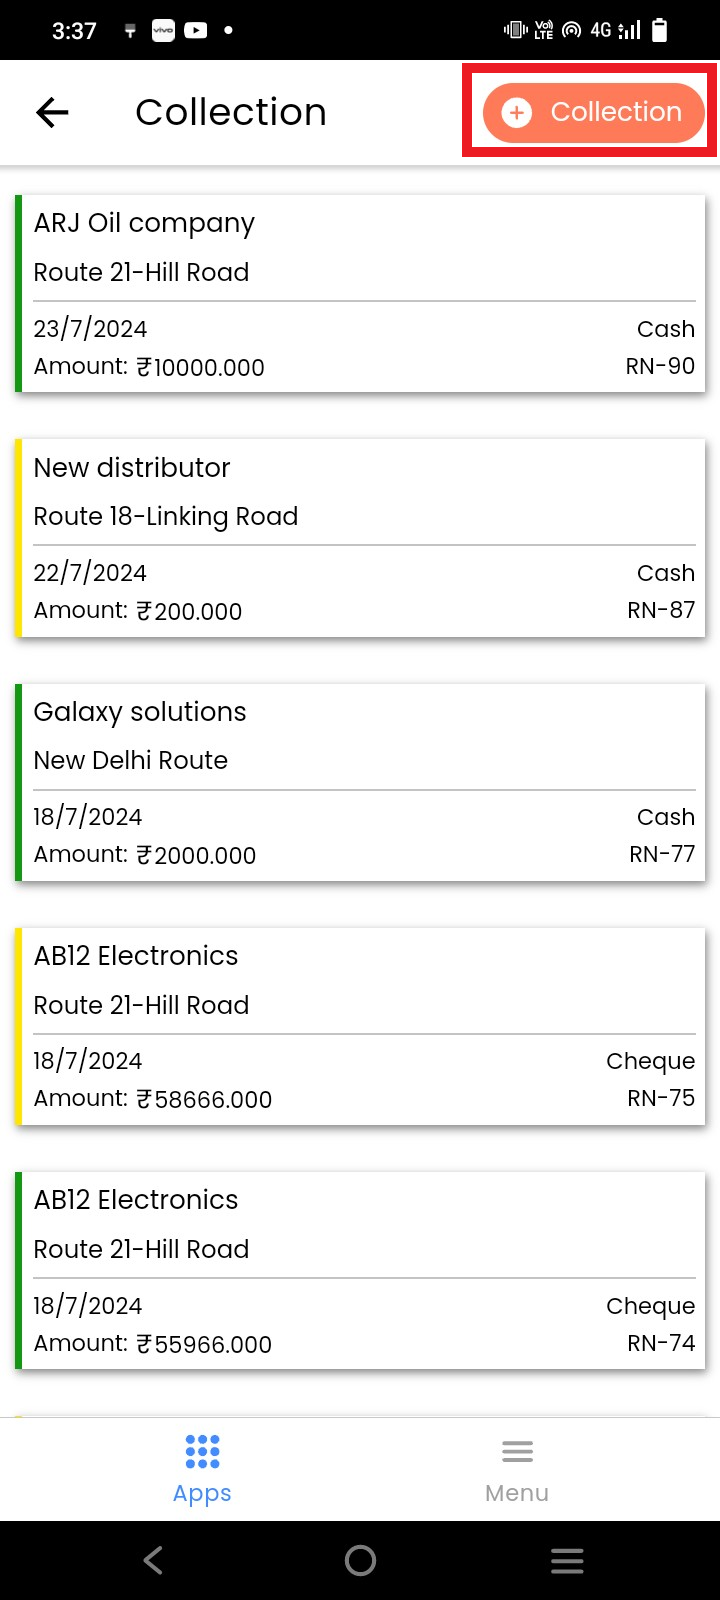This screenshot has width=720, height=1600.
Task: Tap Android back navigation button
Action: [153, 1560]
